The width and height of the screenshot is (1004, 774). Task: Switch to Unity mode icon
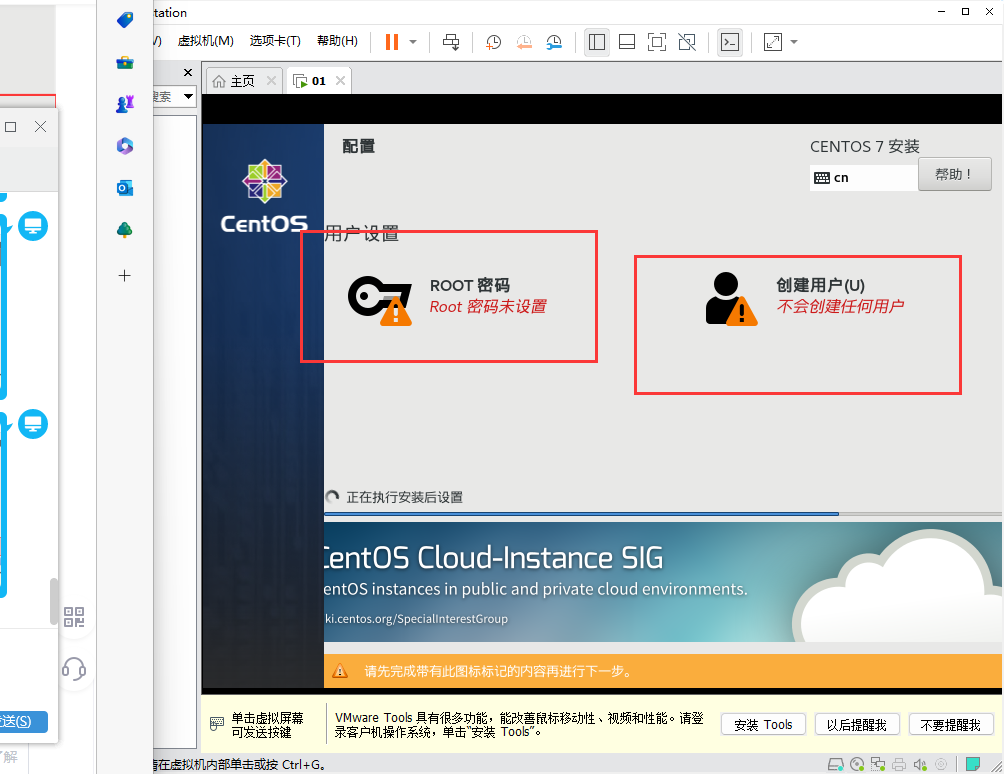pyautogui.click(x=687, y=42)
